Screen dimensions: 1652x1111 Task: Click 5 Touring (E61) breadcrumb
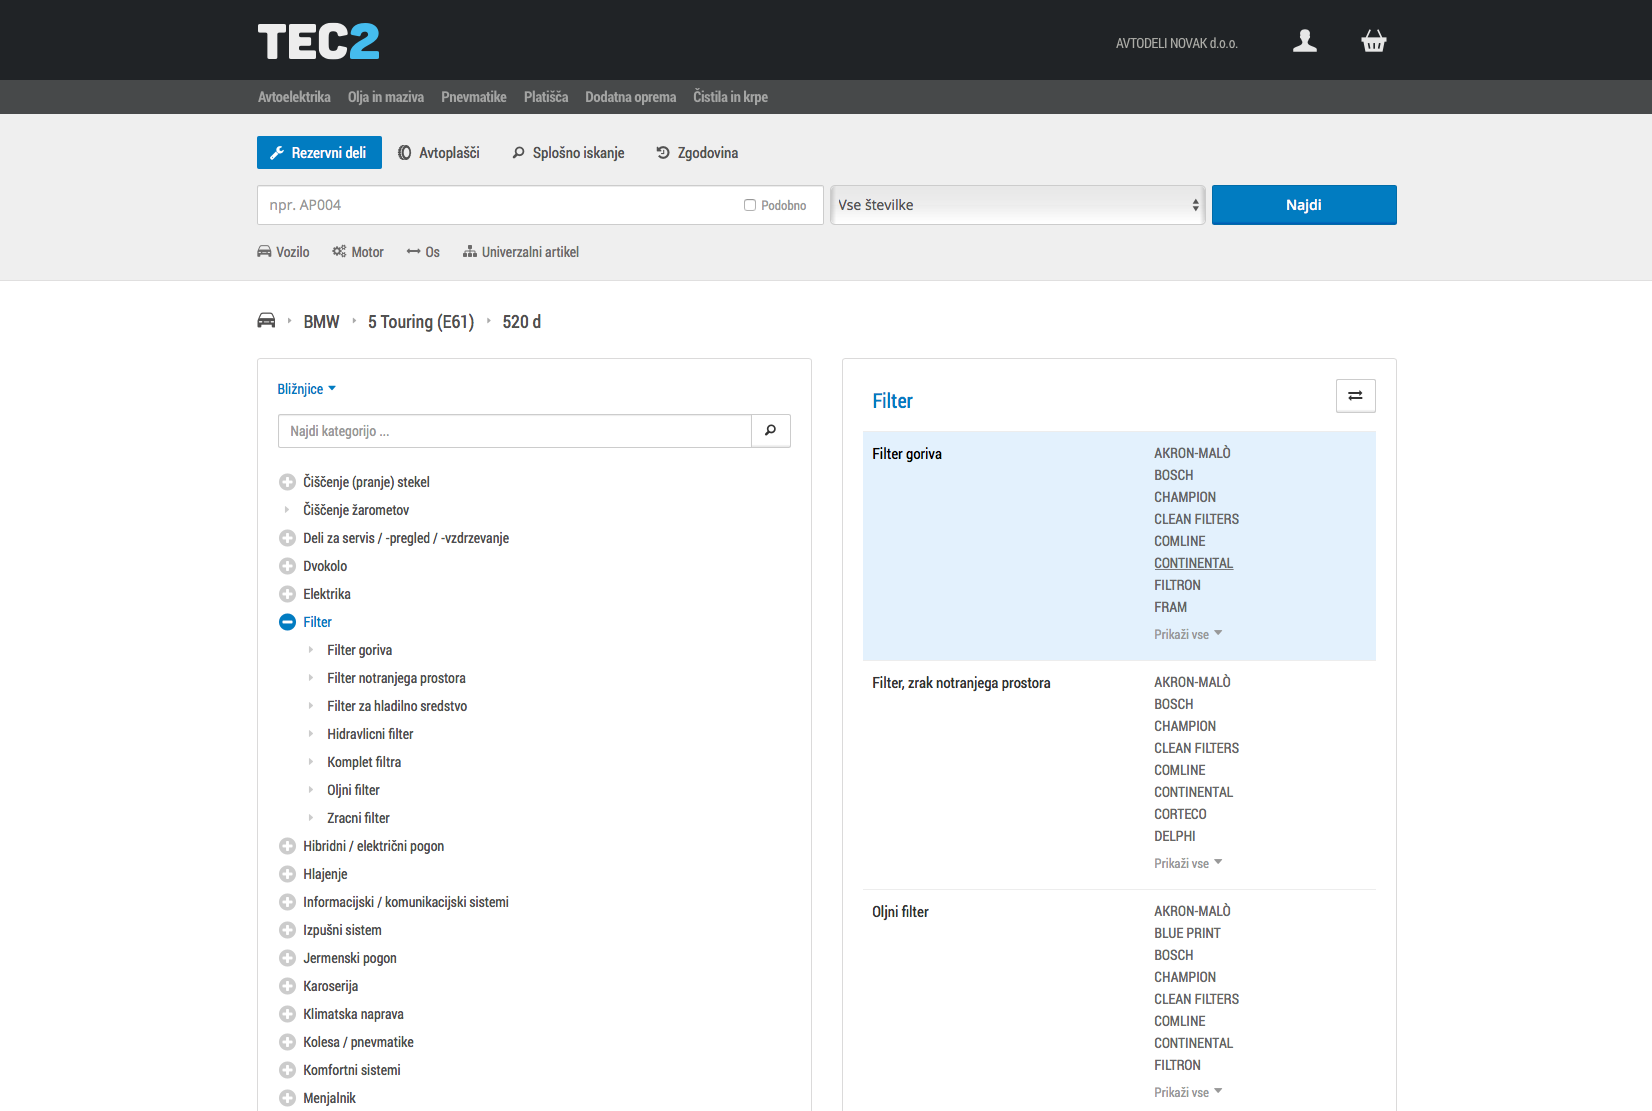click(421, 322)
